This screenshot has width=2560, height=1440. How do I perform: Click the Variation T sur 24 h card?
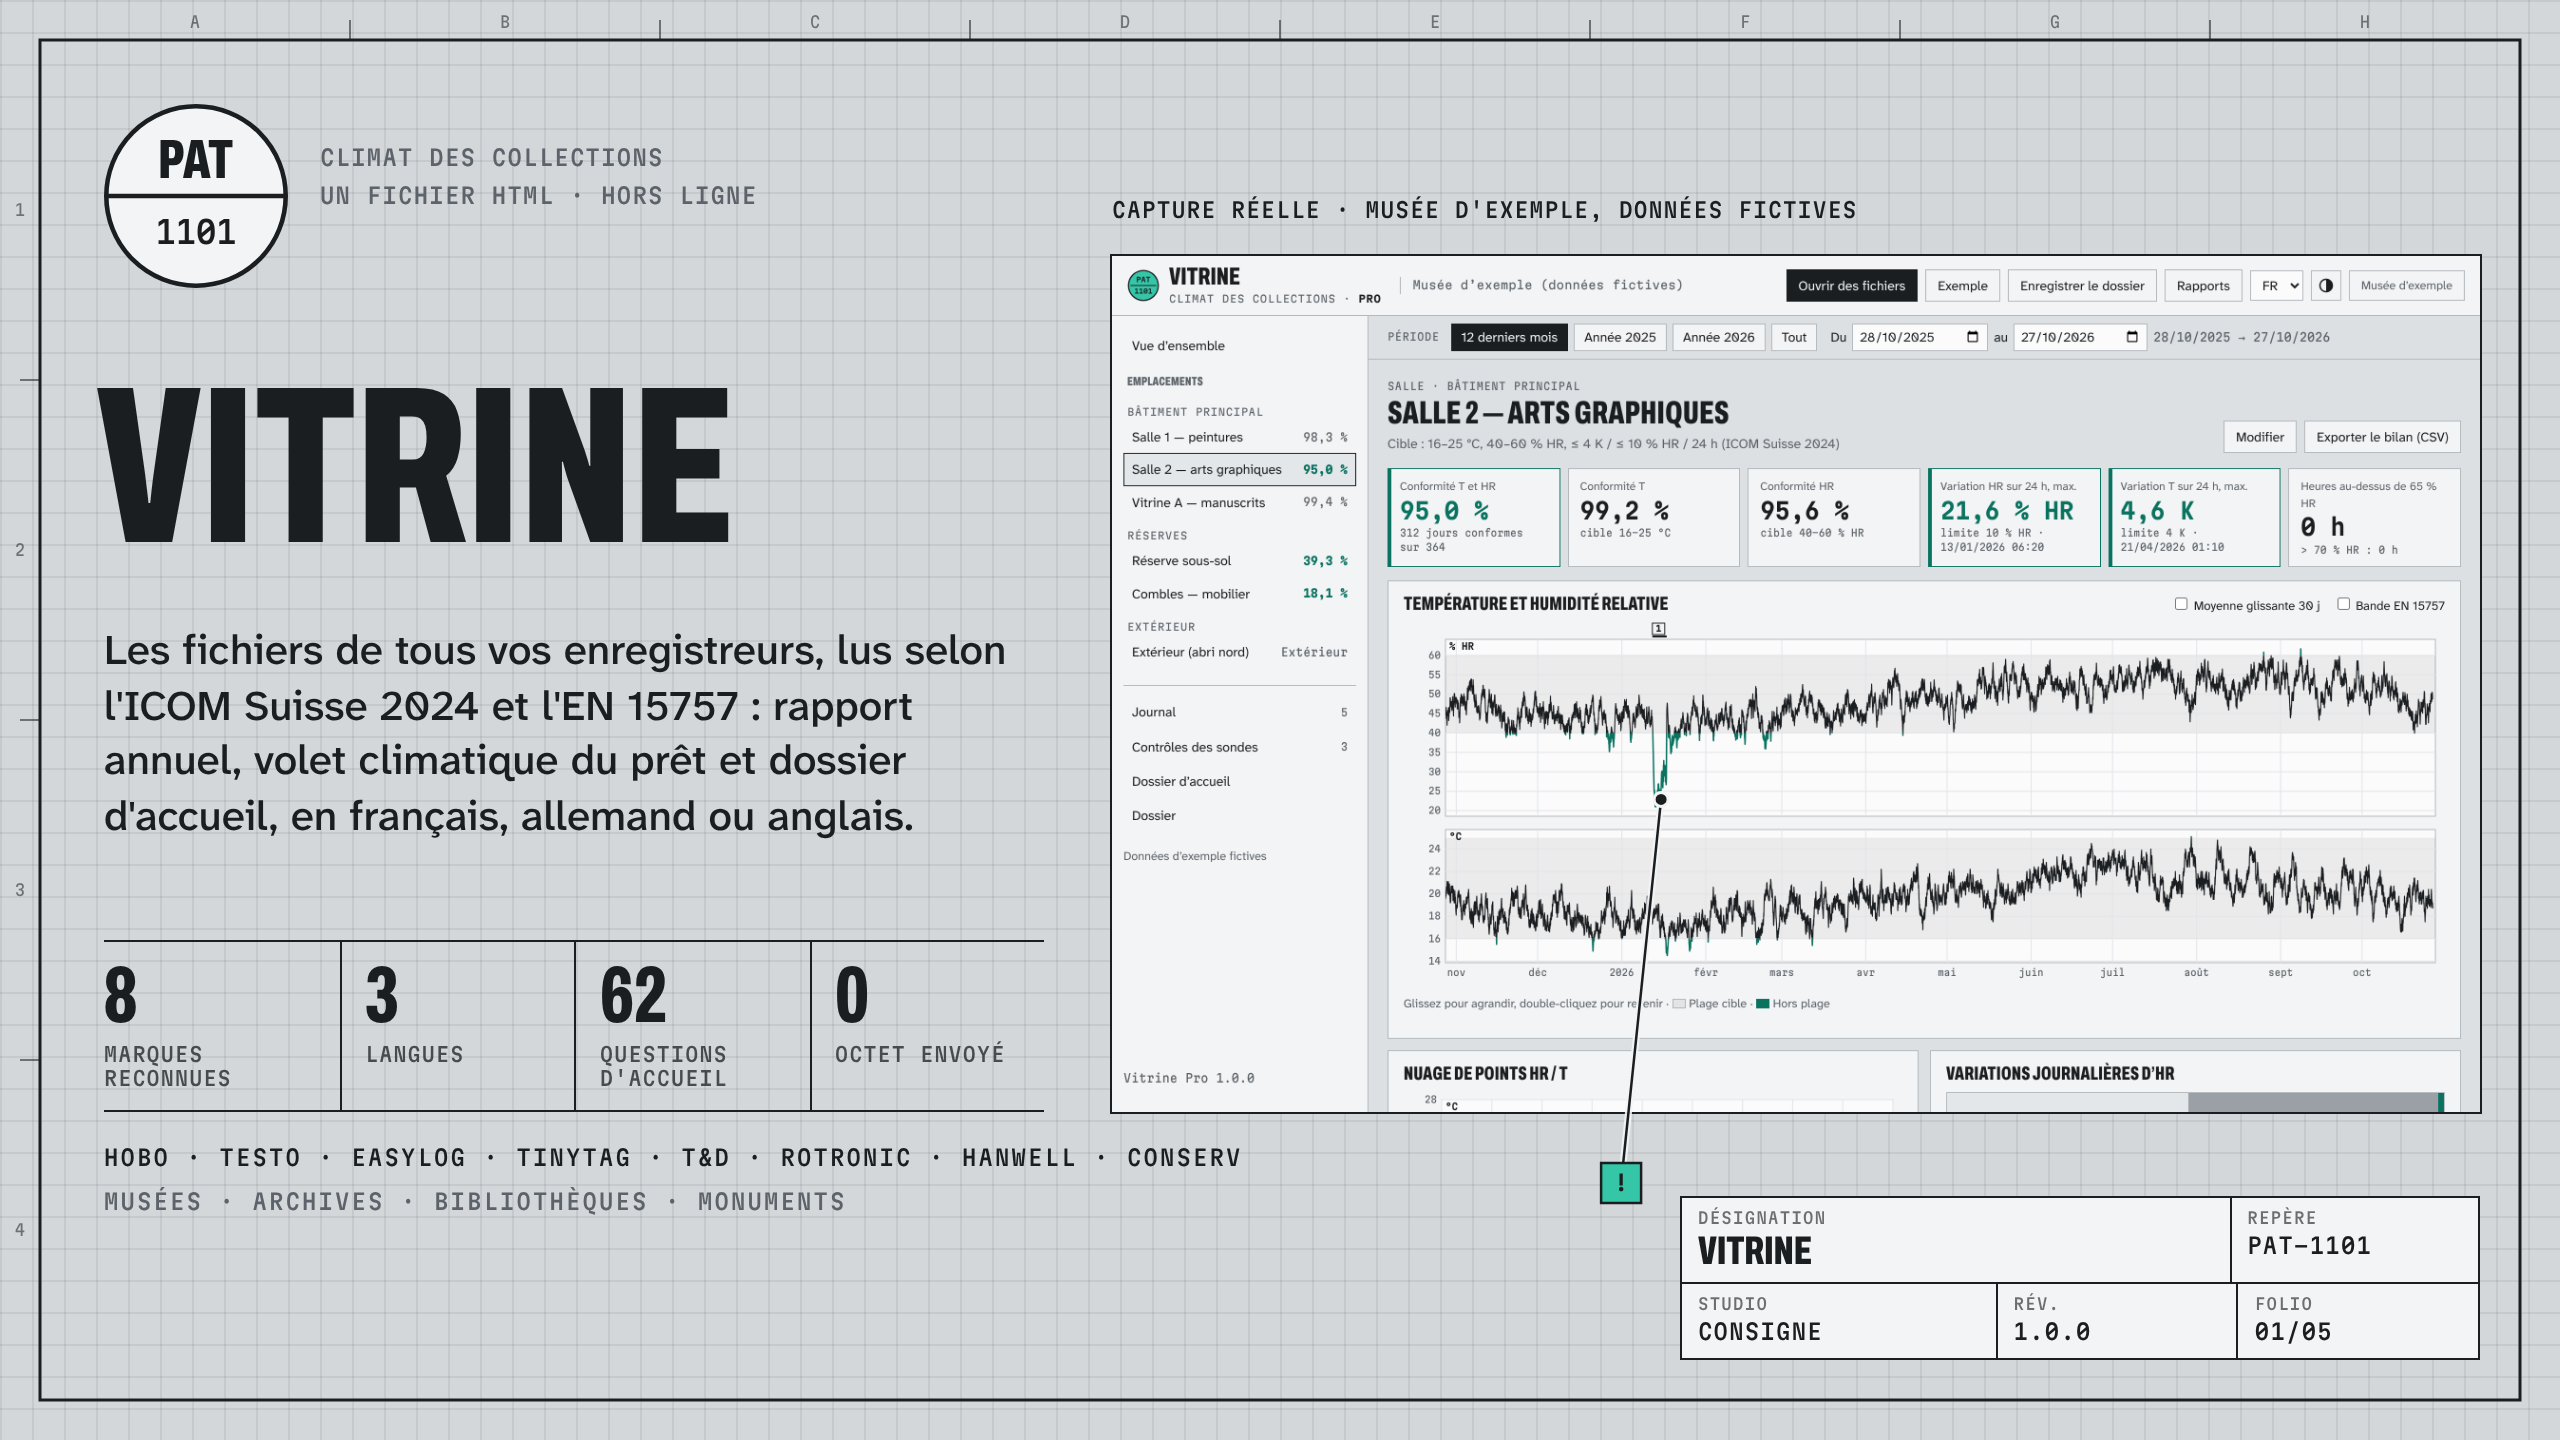coord(2194,517)
